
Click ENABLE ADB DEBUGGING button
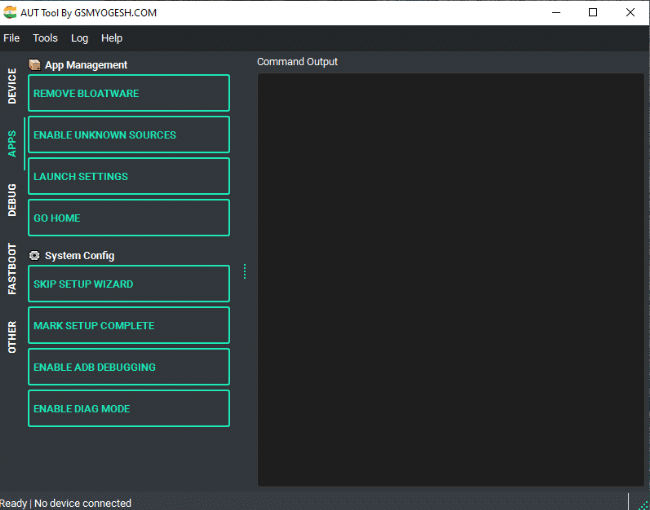click(x=128, y=367)
